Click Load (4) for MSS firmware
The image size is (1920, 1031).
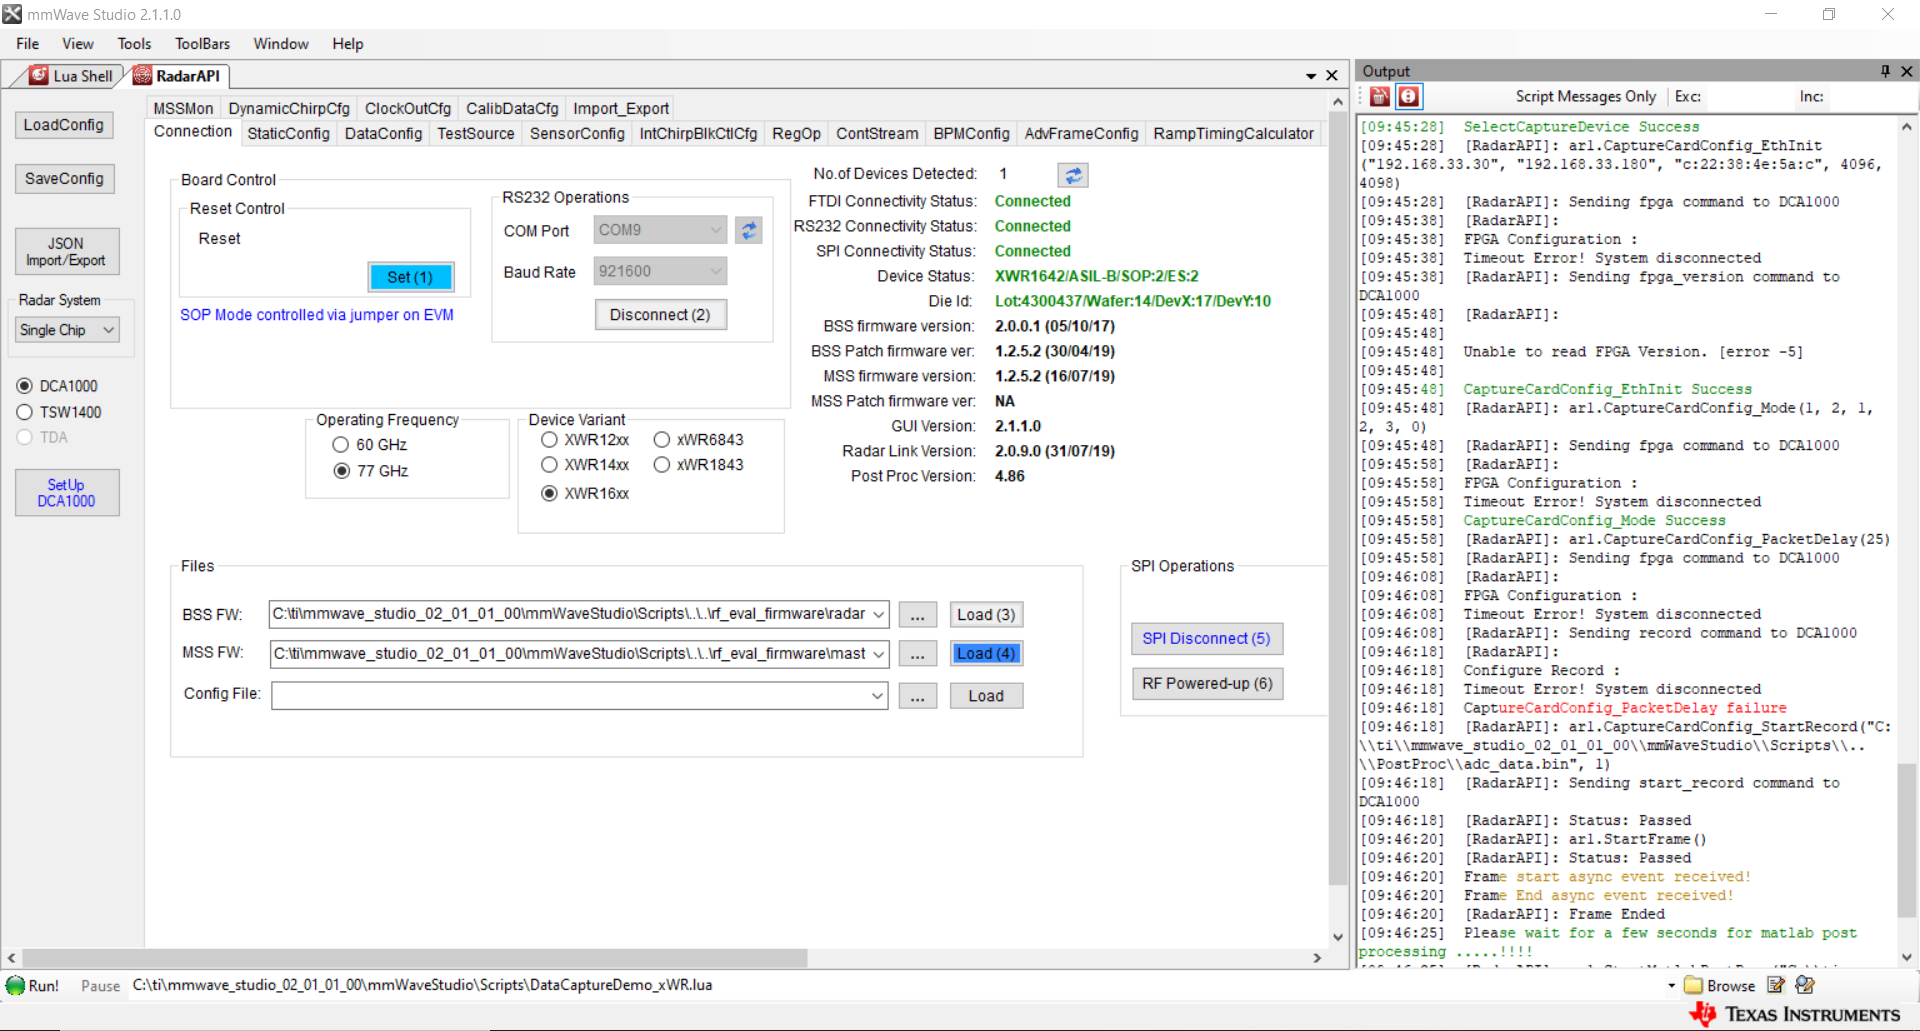tap(986, 654)
